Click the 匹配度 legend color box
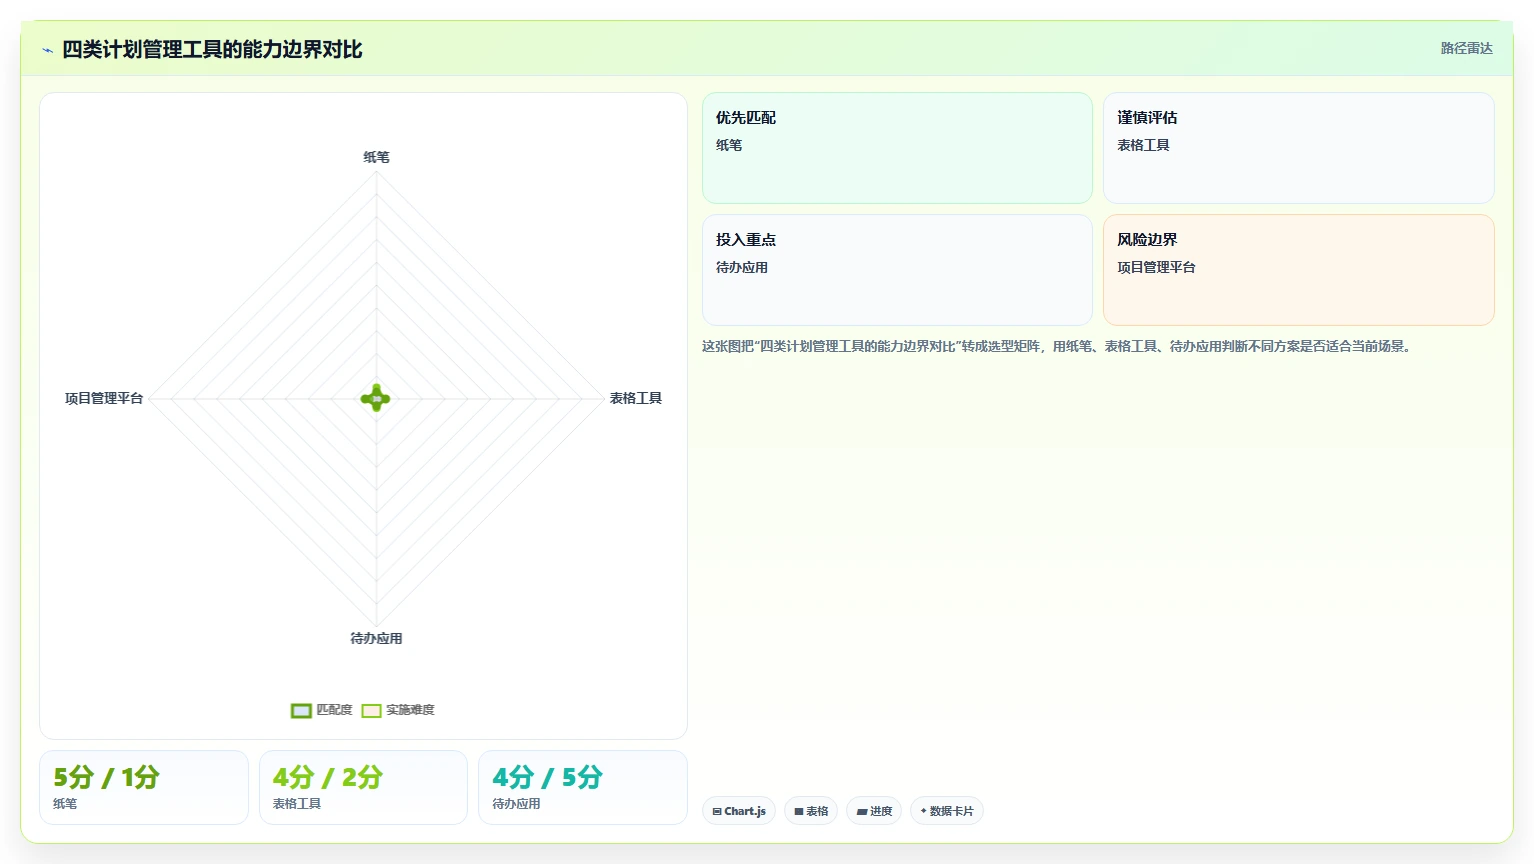This screenshot has width=1534, height=864. click(301, 710)
